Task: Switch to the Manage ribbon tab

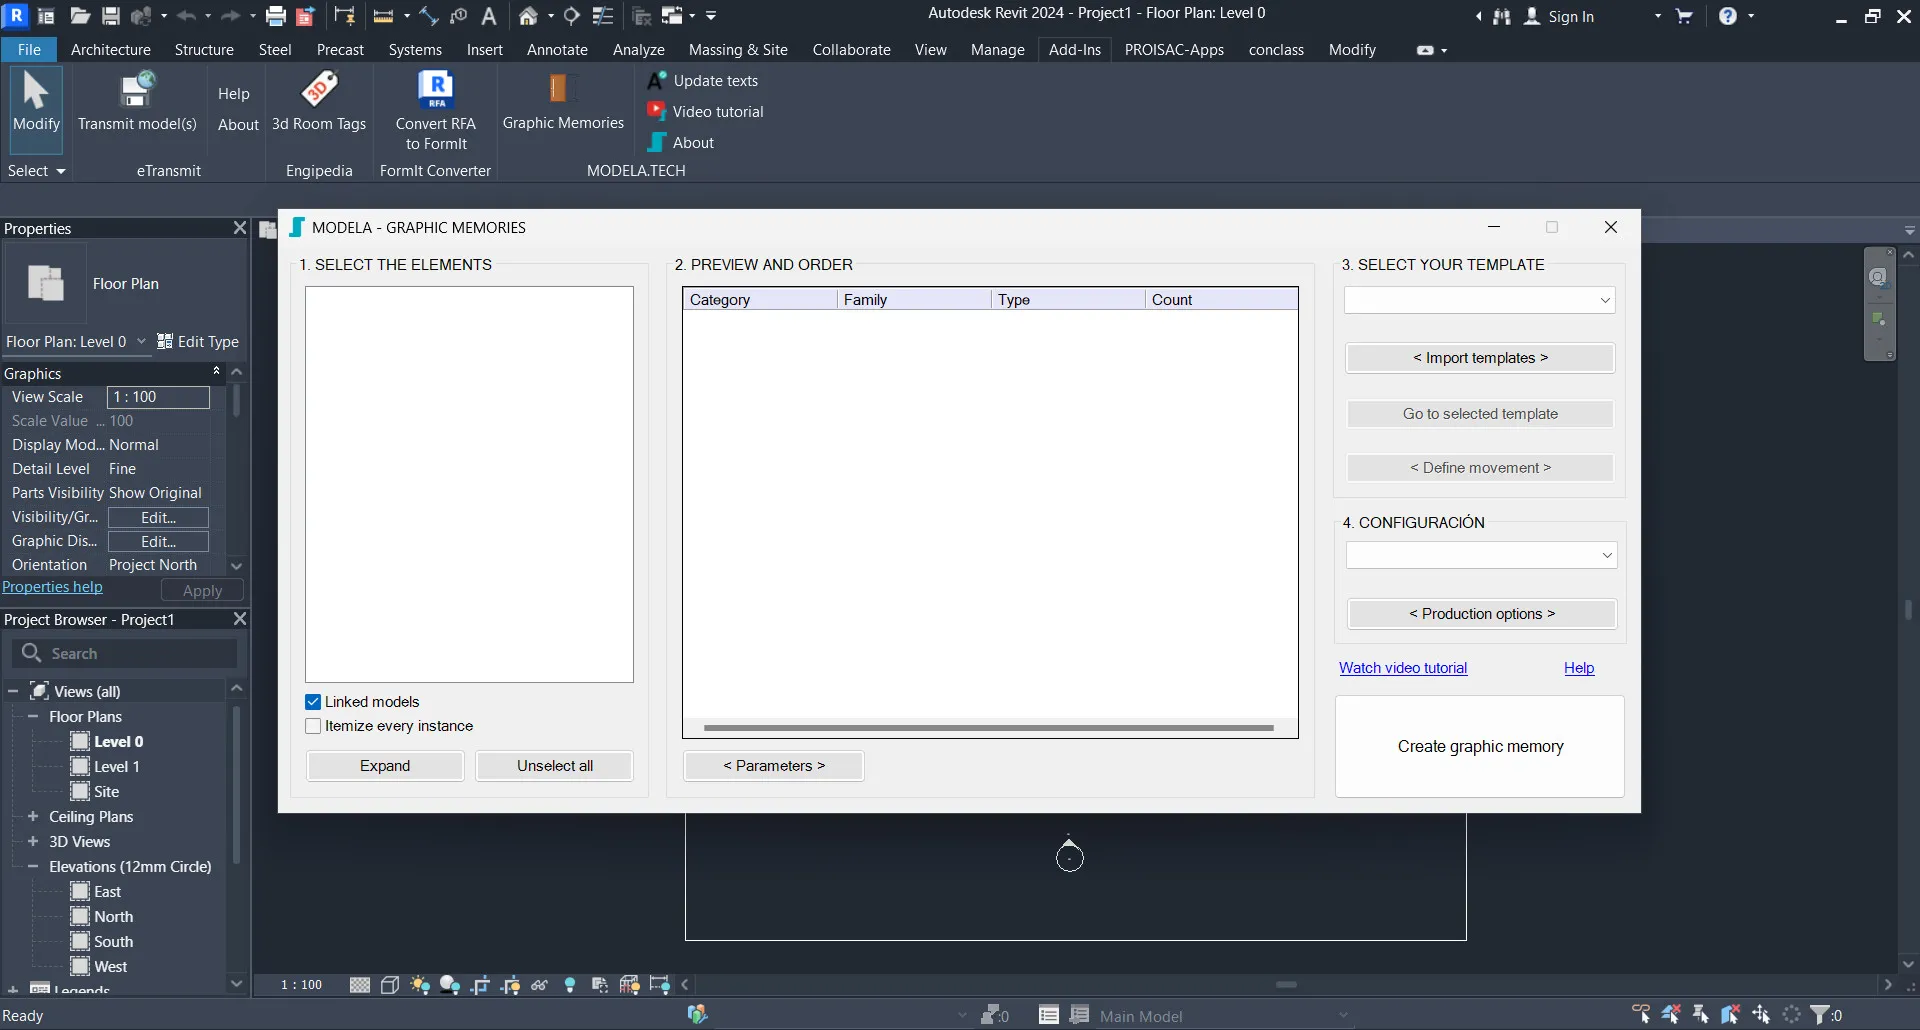Action: tap(997, 50)
